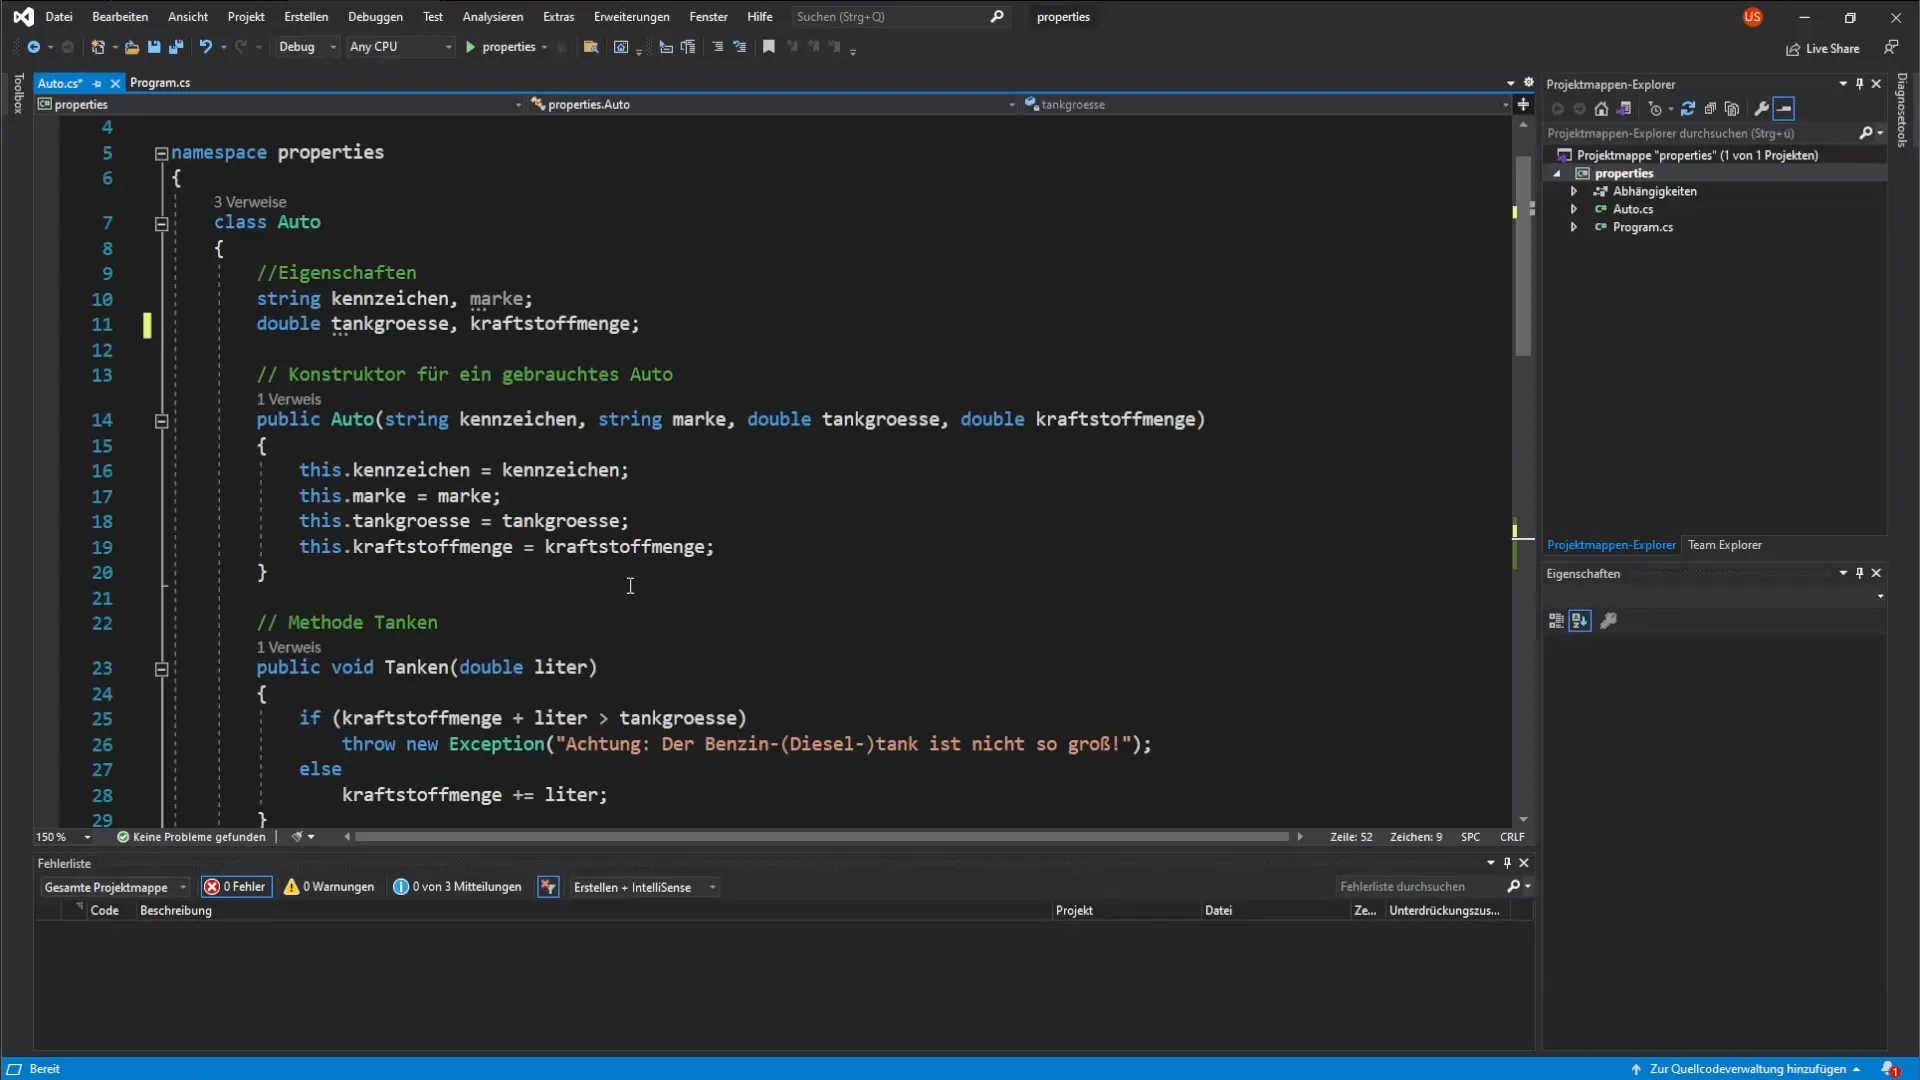Viewport: 1920px width, 1080px height.
Task: Click Zur Quellcodeverwaltung hinzufügen in status bar
Action: click(1747, 1069)
